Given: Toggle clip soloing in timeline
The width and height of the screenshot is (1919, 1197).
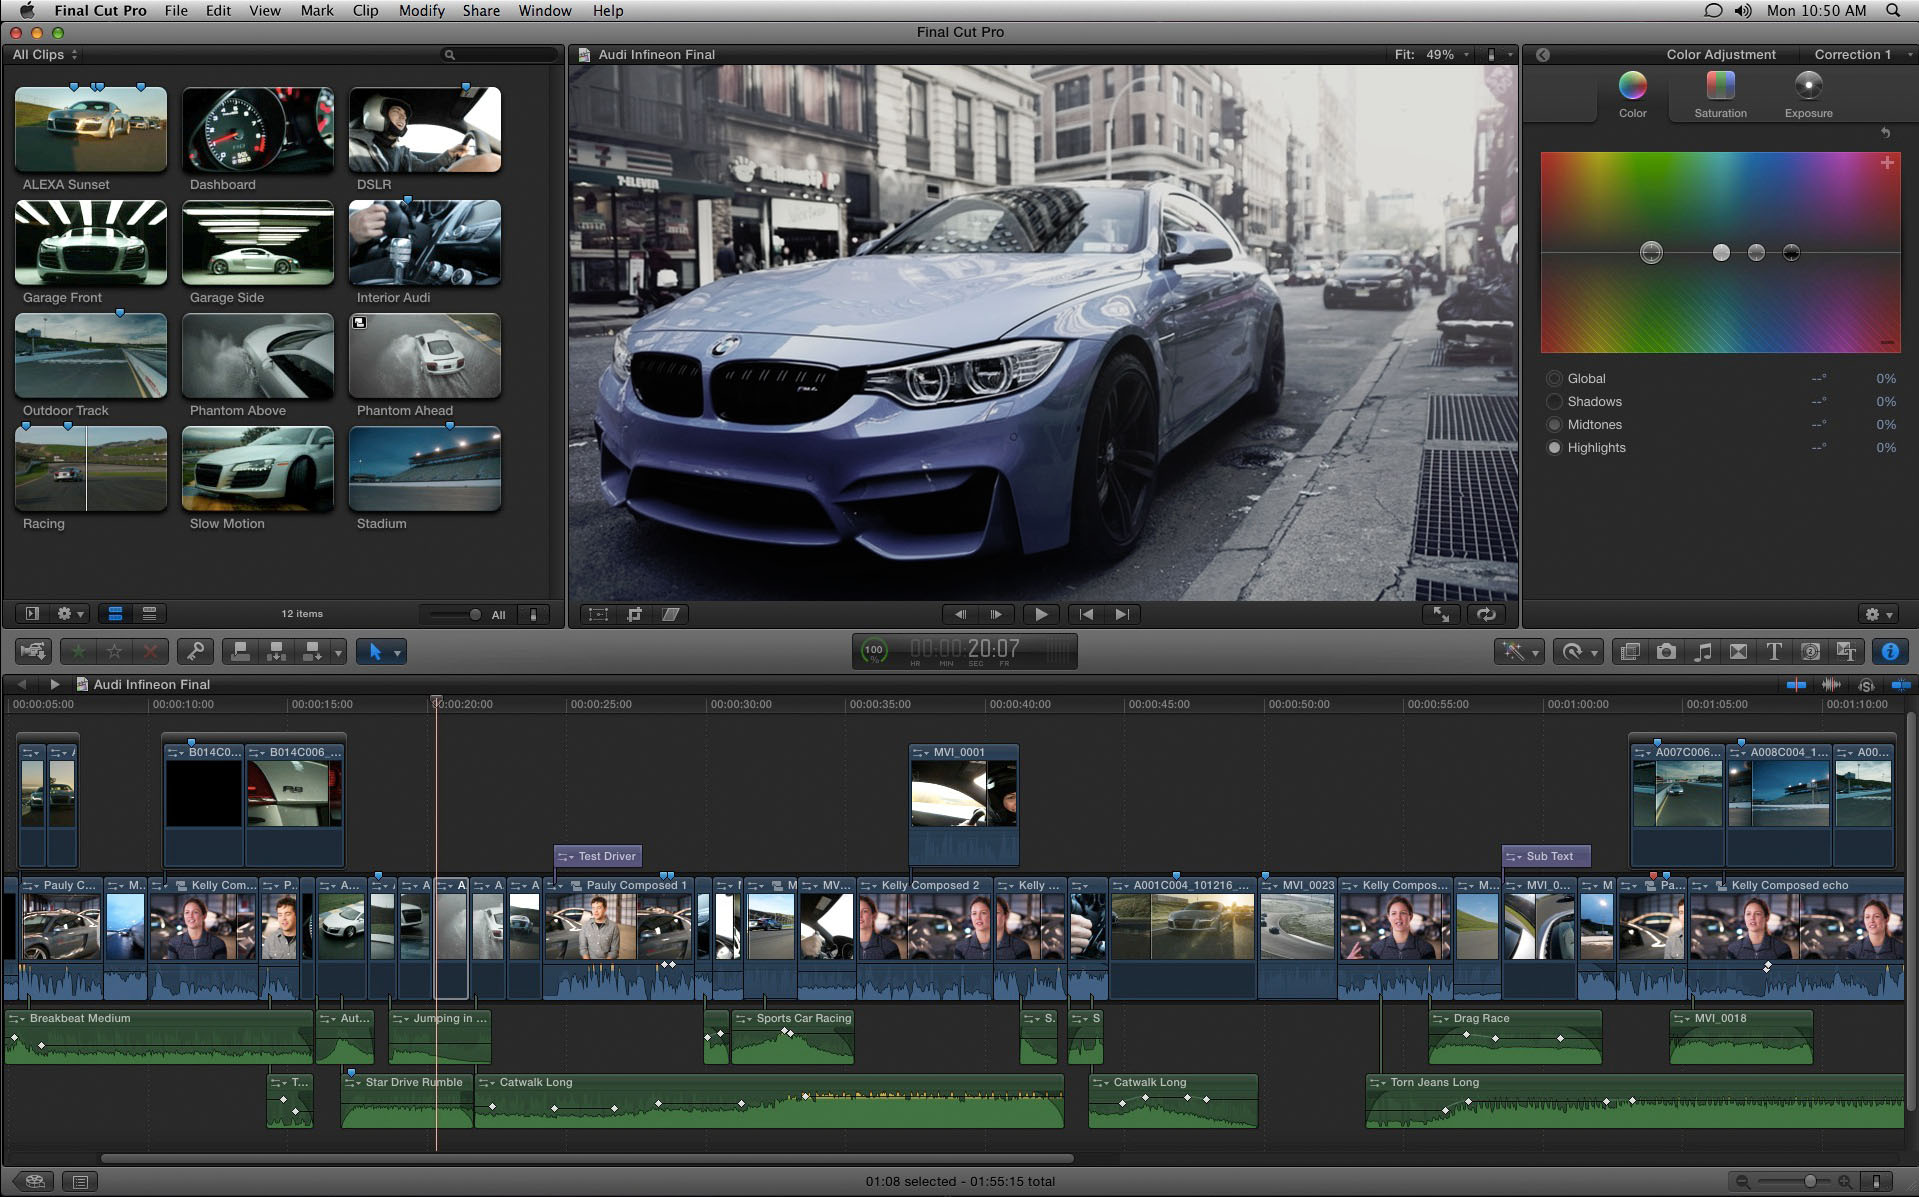Looking at the screenshot, I should [x=1866, y=685].
